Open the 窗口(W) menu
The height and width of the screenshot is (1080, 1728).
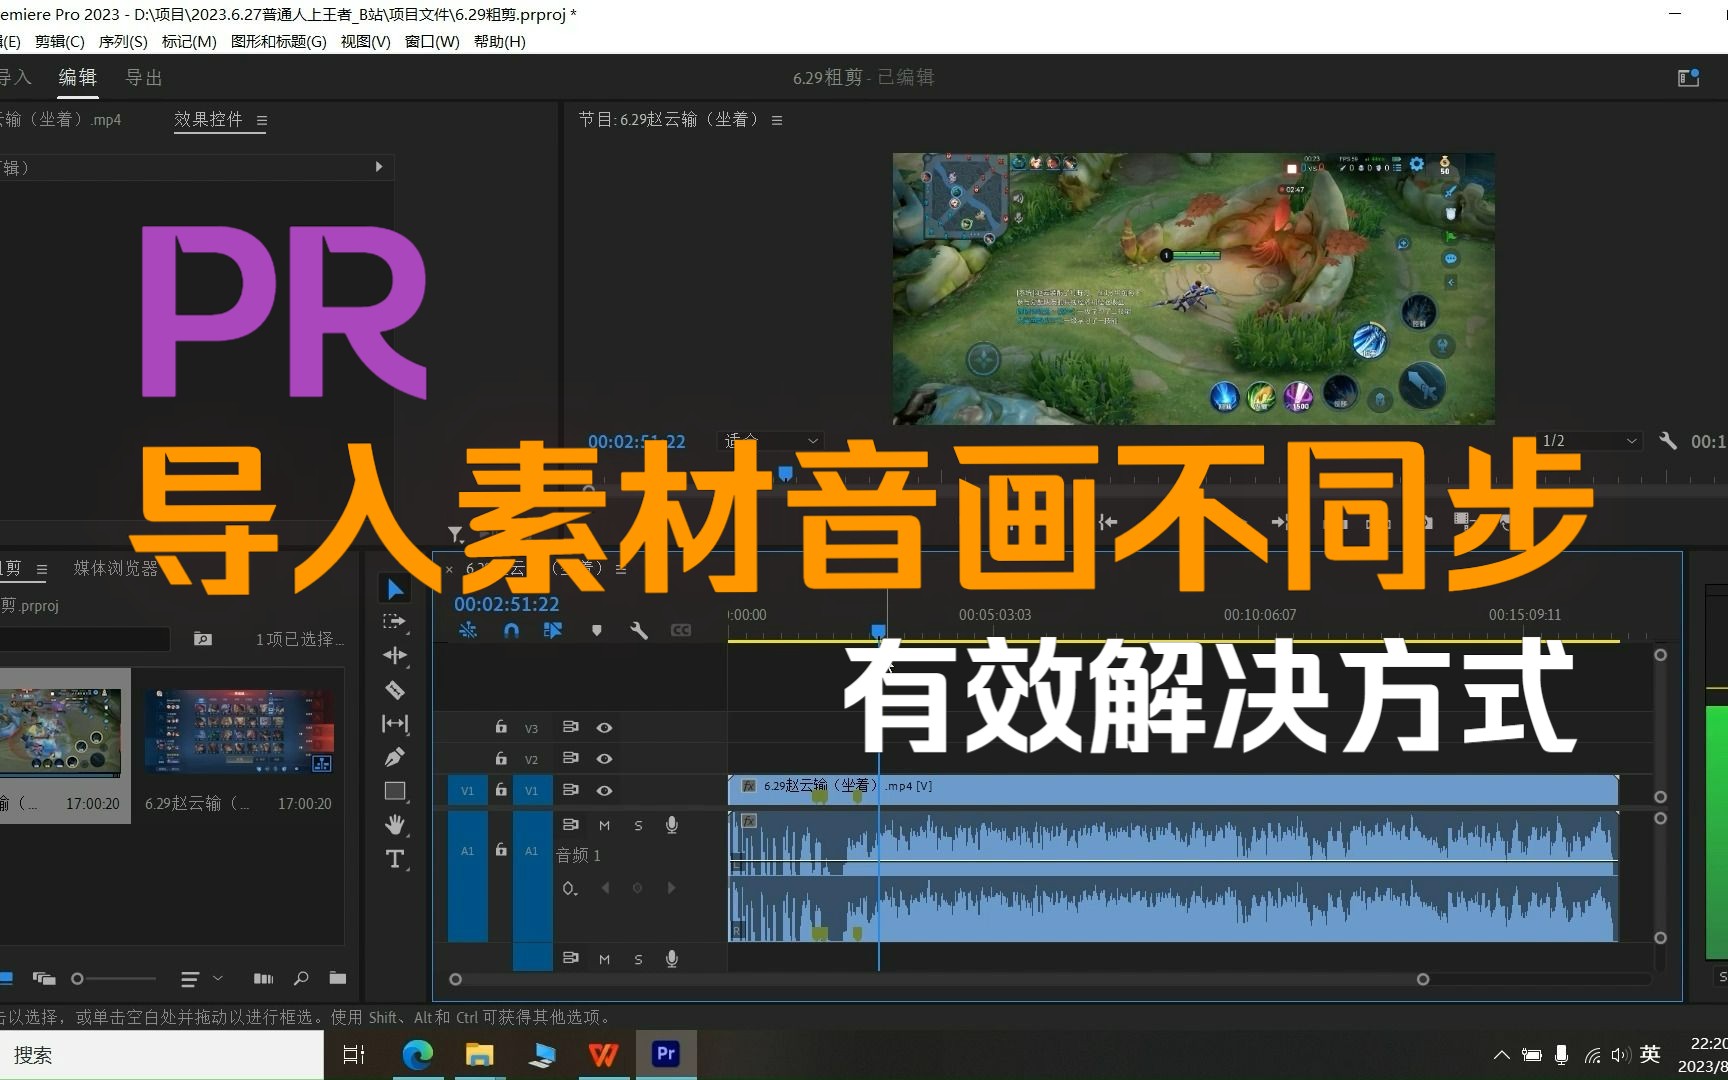pyautogui.click(x=432, y=41)
